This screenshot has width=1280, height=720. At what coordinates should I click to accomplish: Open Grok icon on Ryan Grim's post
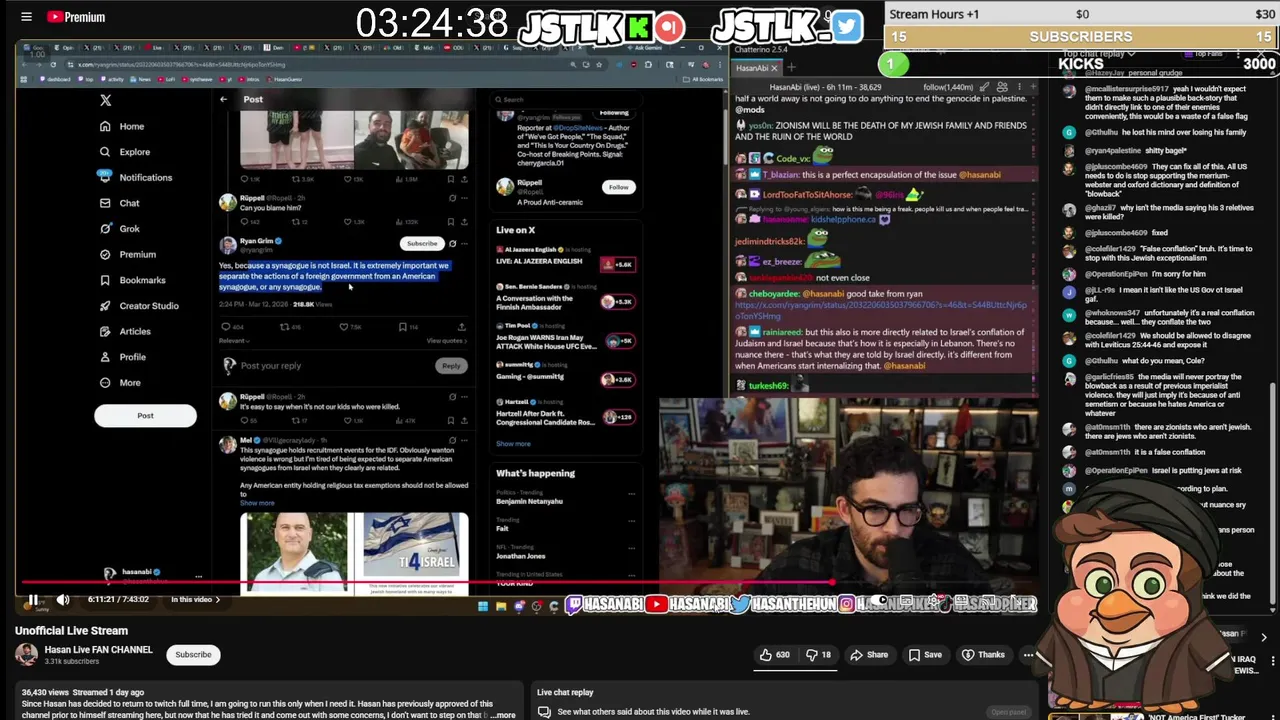click(x=452, y=243)
